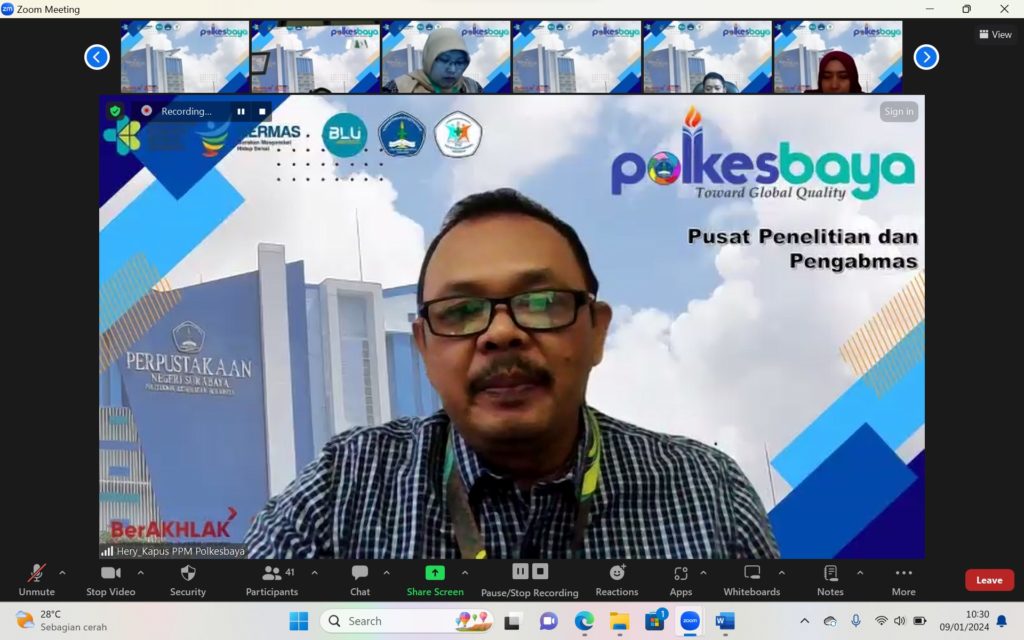1024x640 pixels.
Task: Open the Windows Start menu
Action: click(x=298, y=621)
